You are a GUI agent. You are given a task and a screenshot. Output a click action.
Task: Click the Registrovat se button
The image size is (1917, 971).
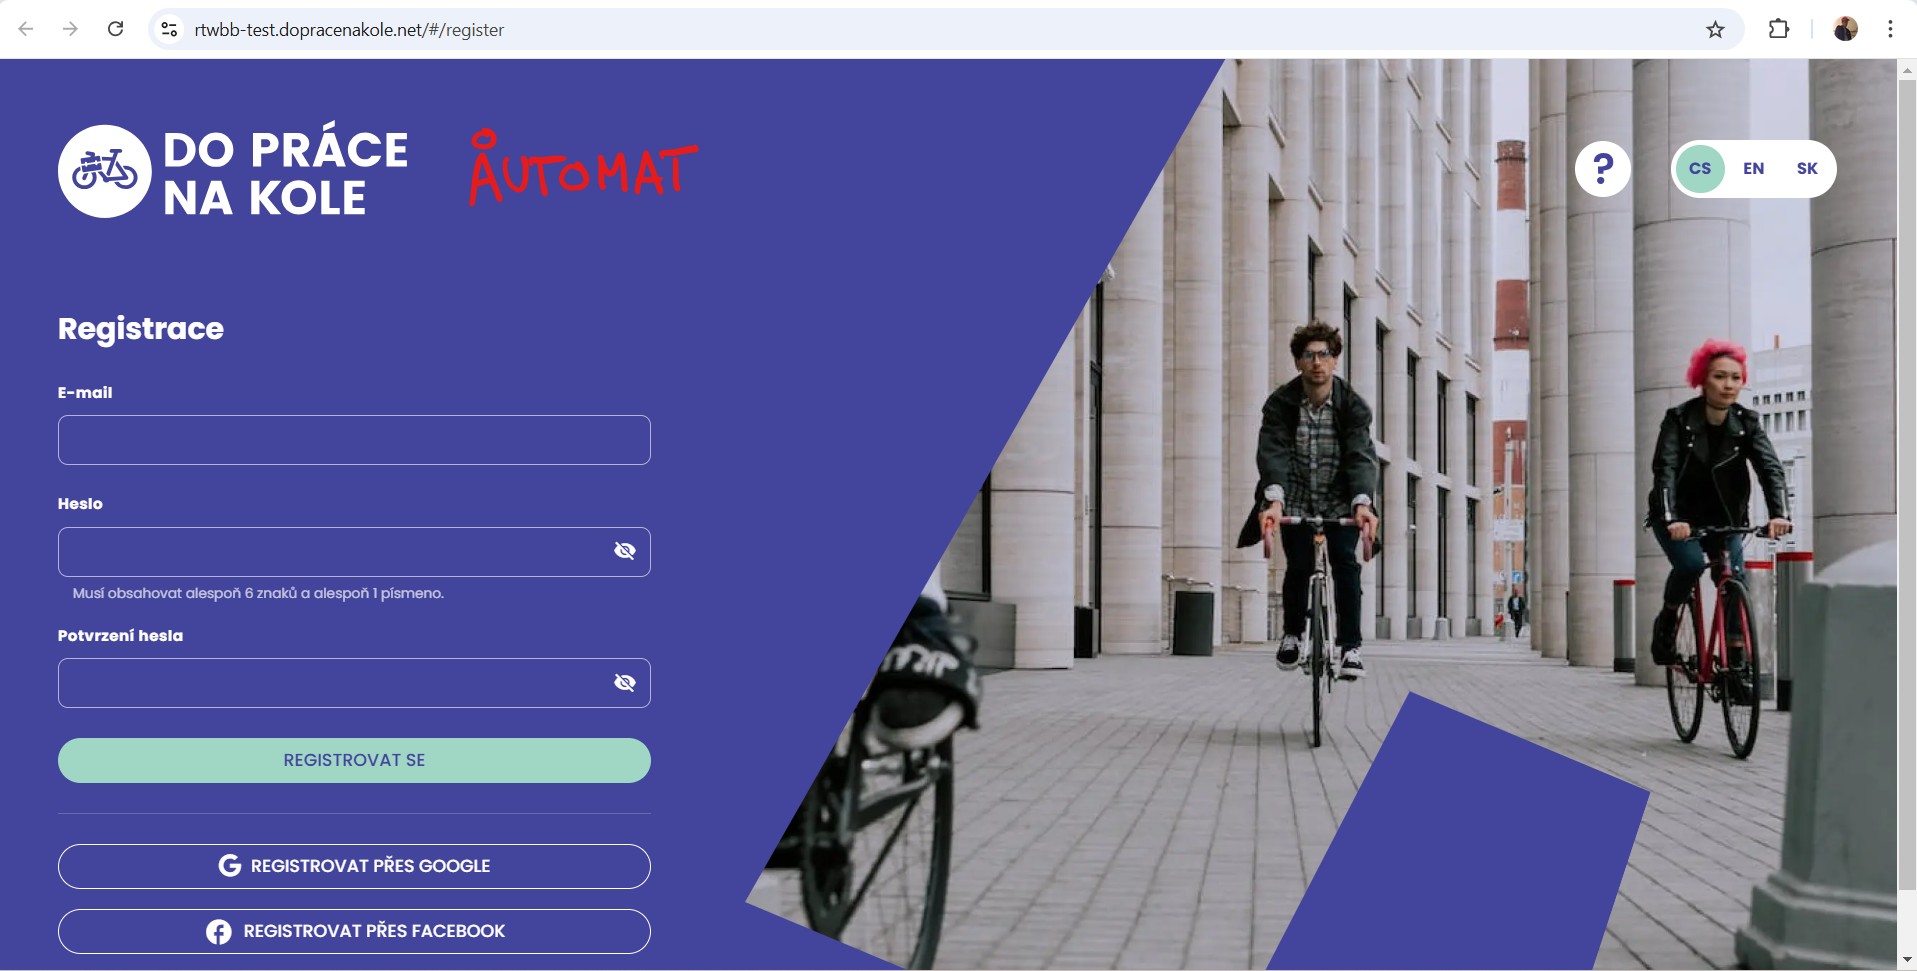[x=354, y=760]
